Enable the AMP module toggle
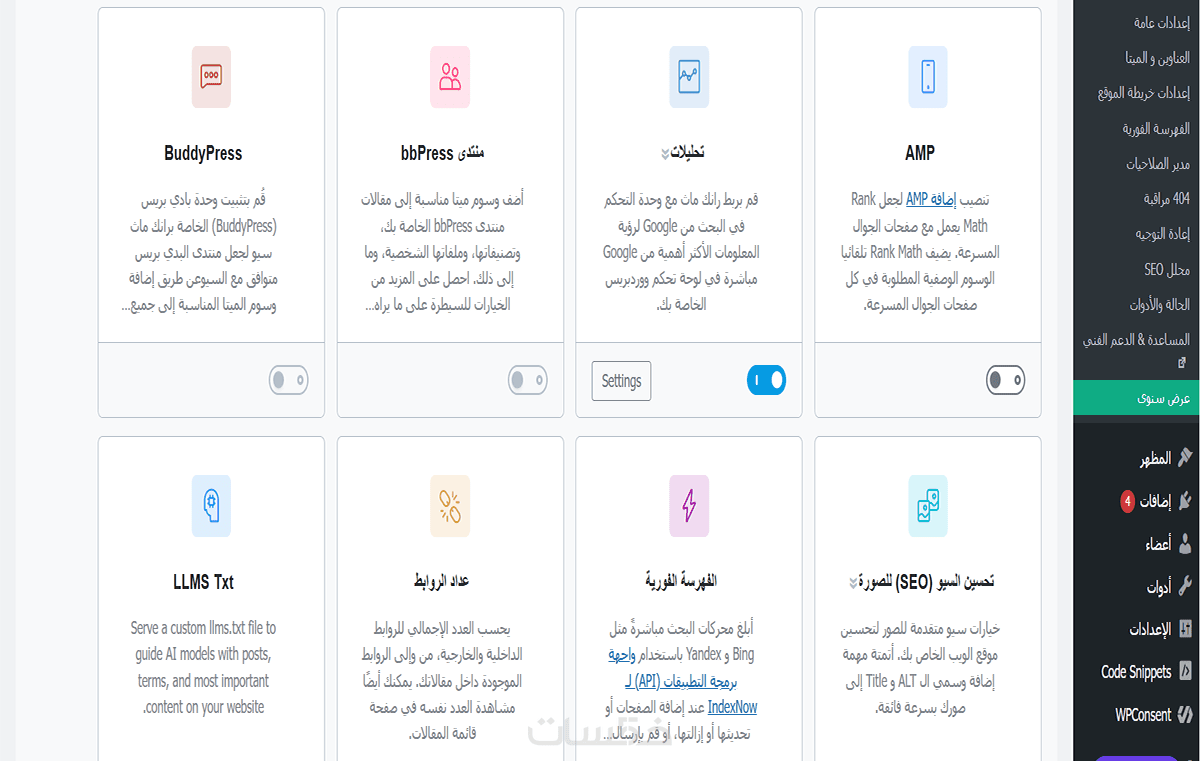 click(x=1005, y=380)
